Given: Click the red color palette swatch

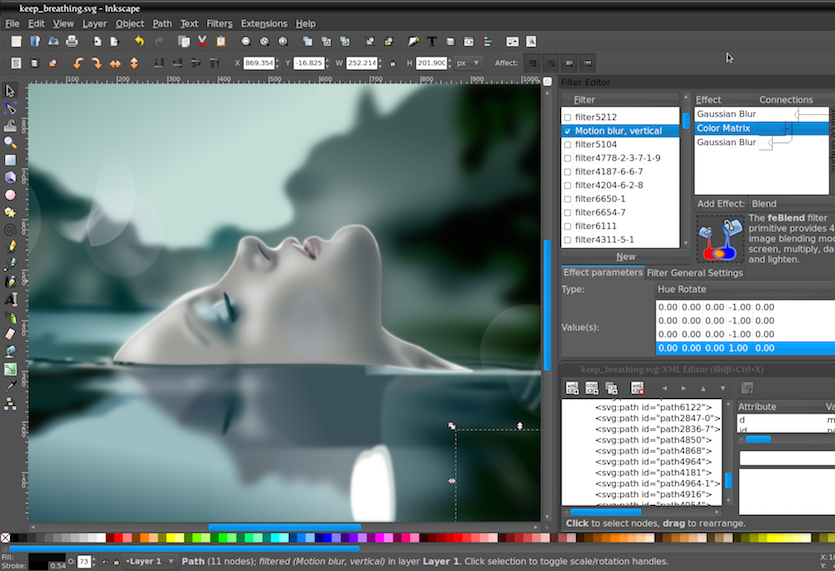Looking at the screenshot, I should [118, 538].
